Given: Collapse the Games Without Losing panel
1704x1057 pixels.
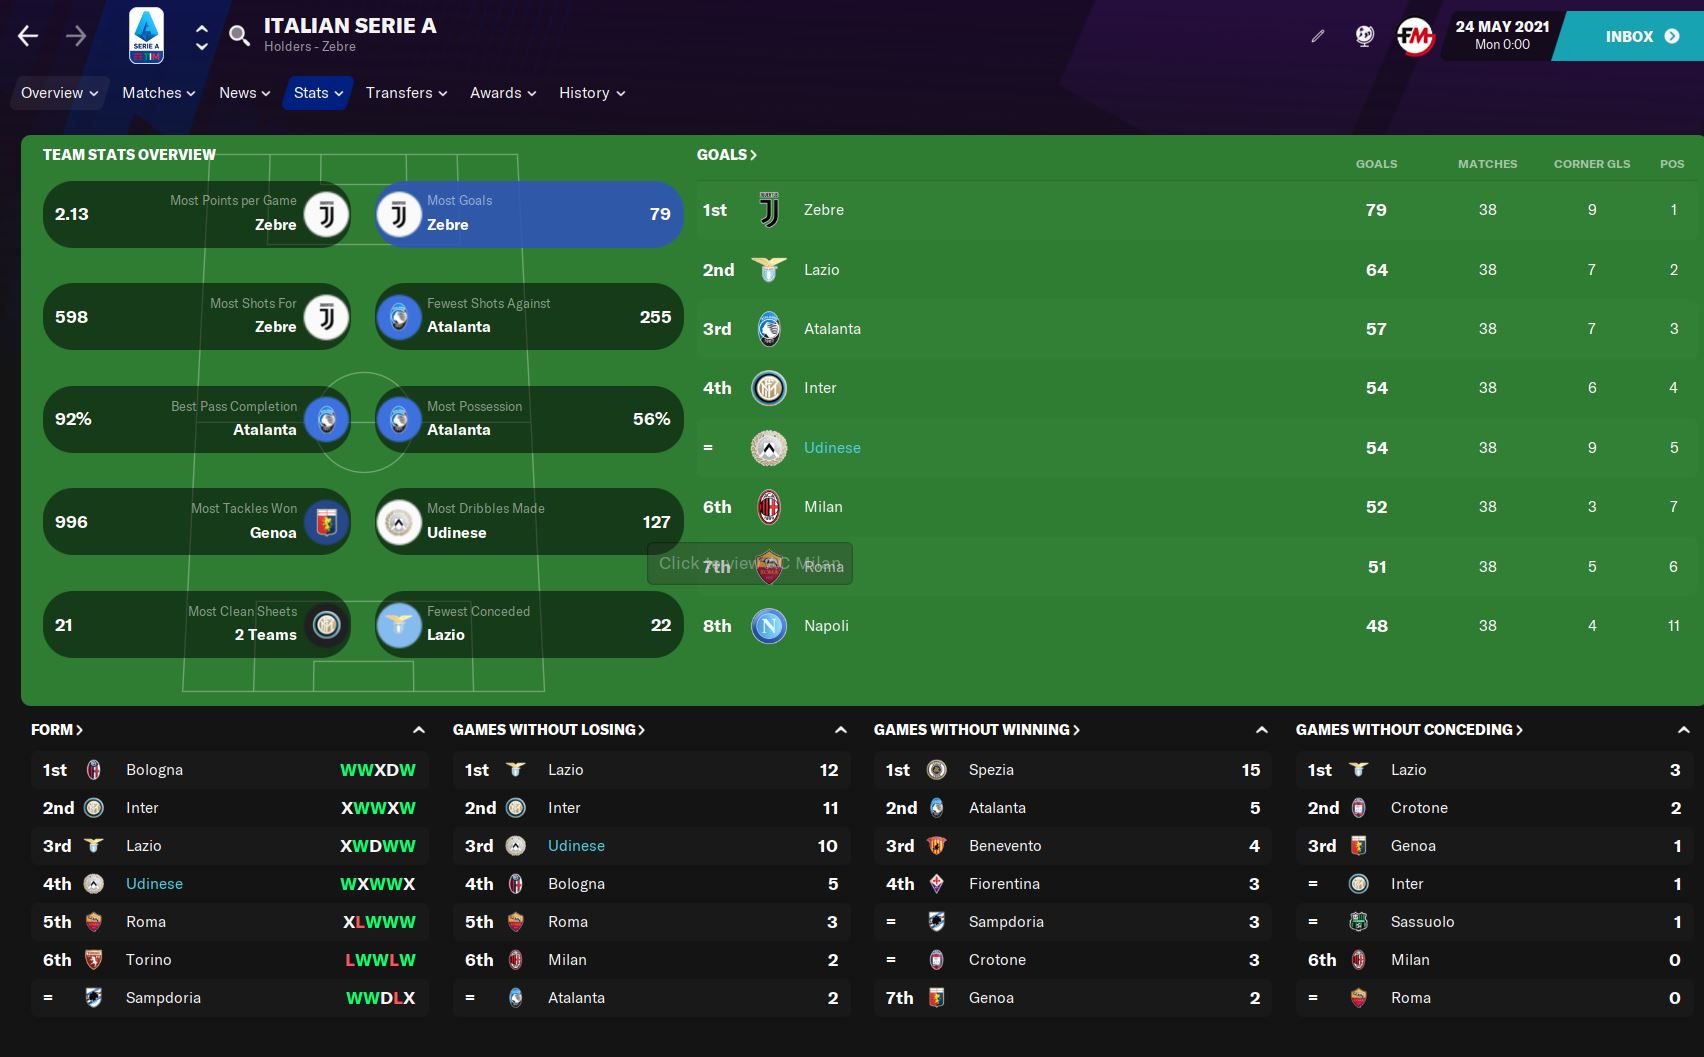Looking at the screenshot, I should (x=841, y=730).
